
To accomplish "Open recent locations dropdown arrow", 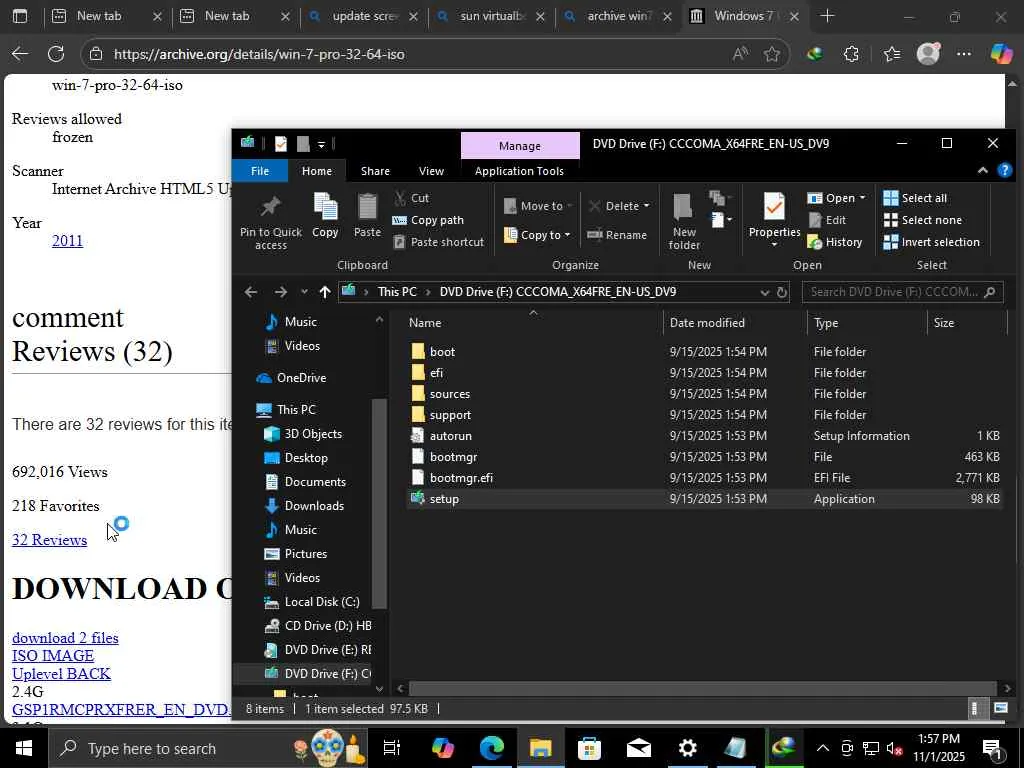I will pyautogui.click(x=304, y=292).
